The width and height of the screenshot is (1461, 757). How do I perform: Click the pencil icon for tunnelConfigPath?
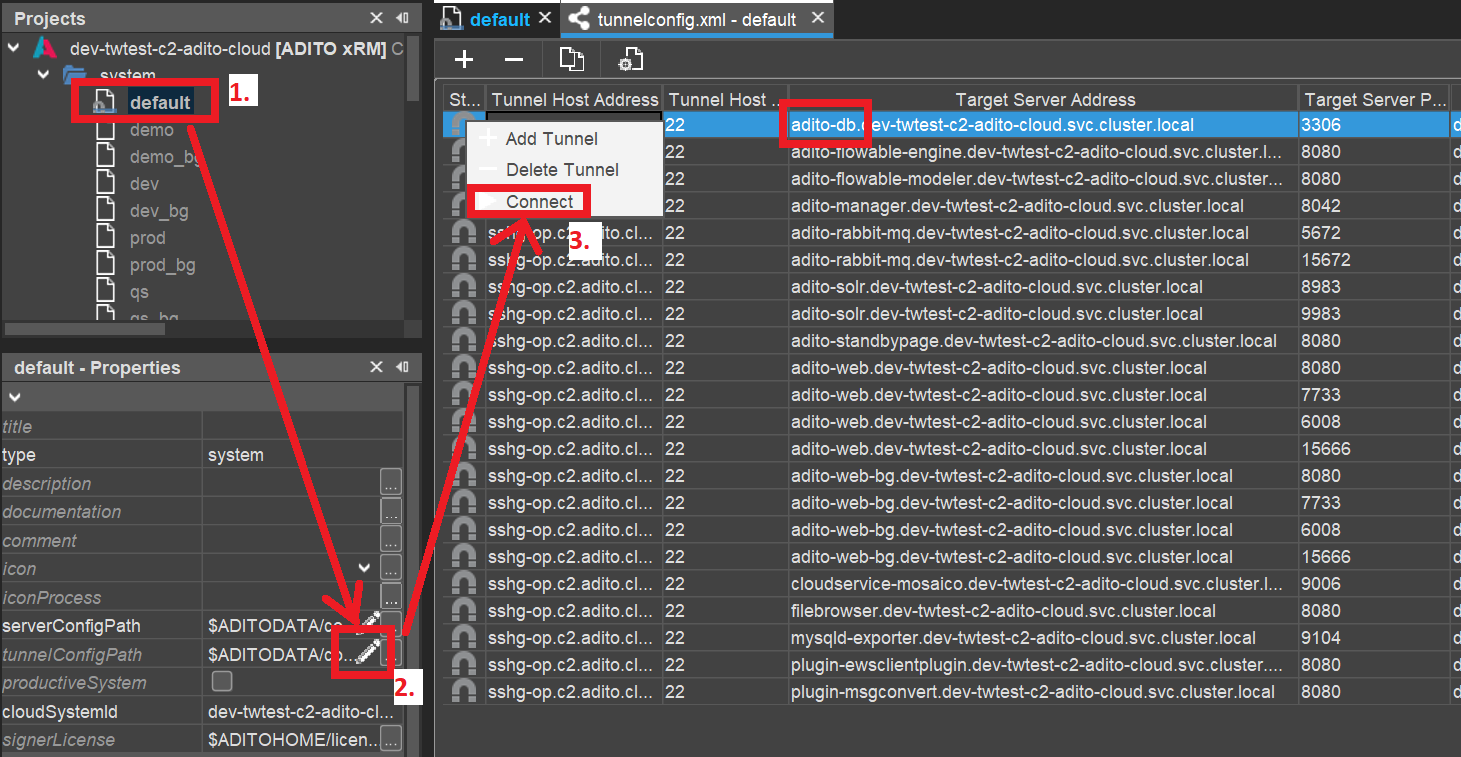tap(367, 654)
